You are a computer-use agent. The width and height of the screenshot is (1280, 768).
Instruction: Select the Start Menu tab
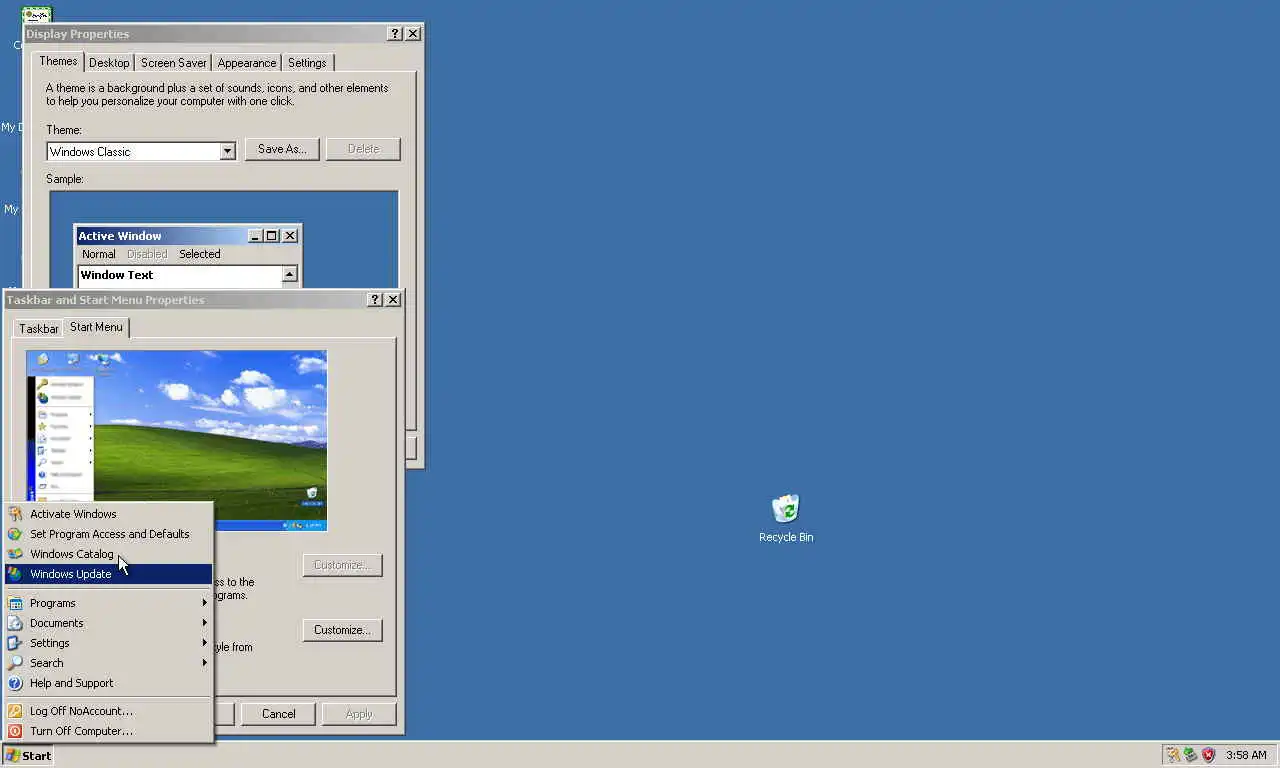96,327
